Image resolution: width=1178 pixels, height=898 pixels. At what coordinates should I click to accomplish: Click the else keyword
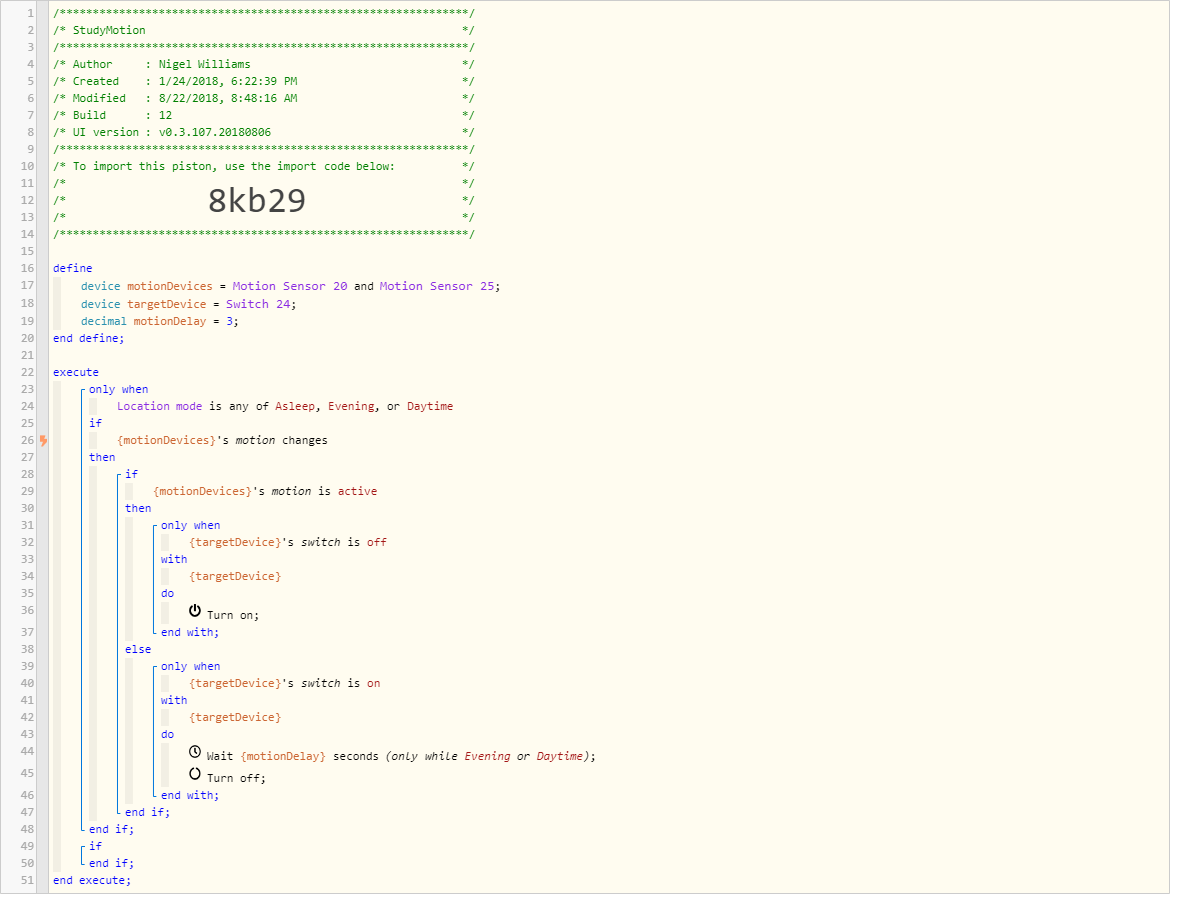pos(138,651)
